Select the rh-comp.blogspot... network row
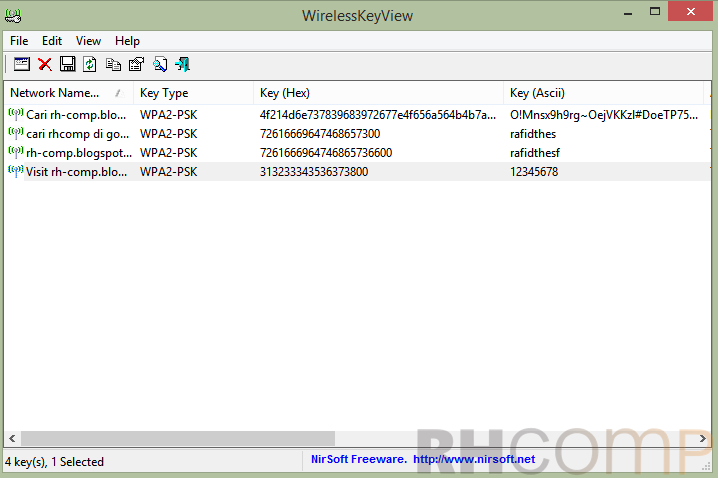Viewport: 718px width, 478px height. [x=357, y=152]
